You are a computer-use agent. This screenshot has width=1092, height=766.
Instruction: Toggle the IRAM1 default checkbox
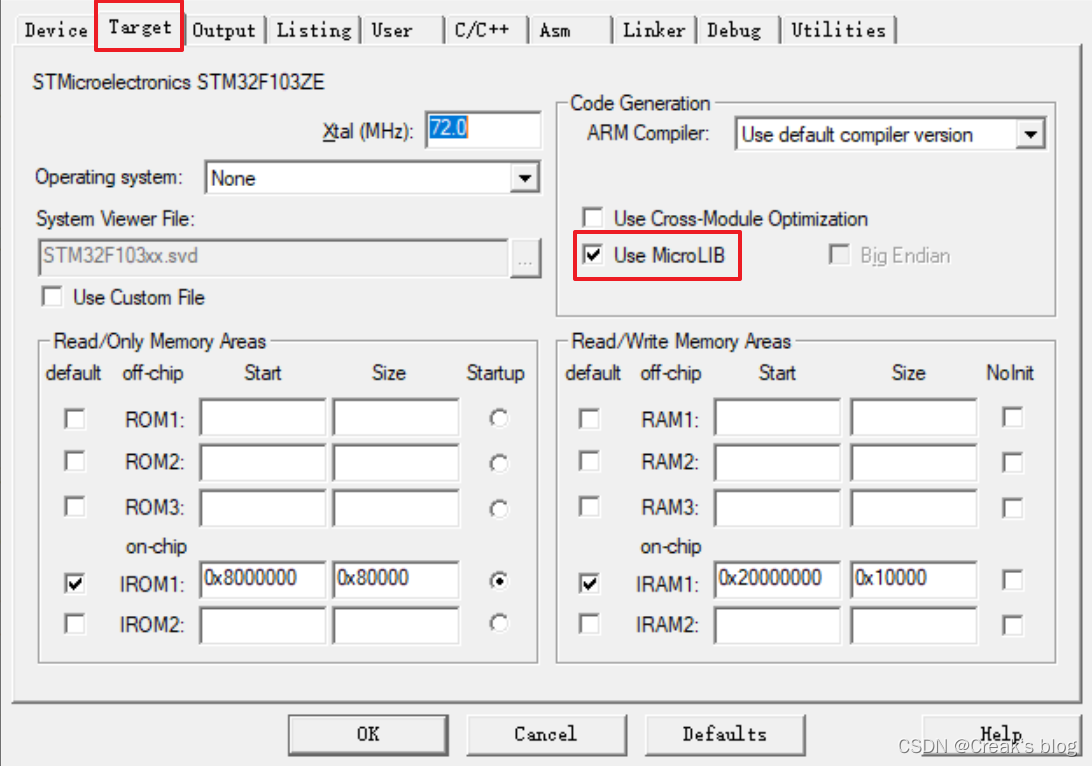(589, 583)
